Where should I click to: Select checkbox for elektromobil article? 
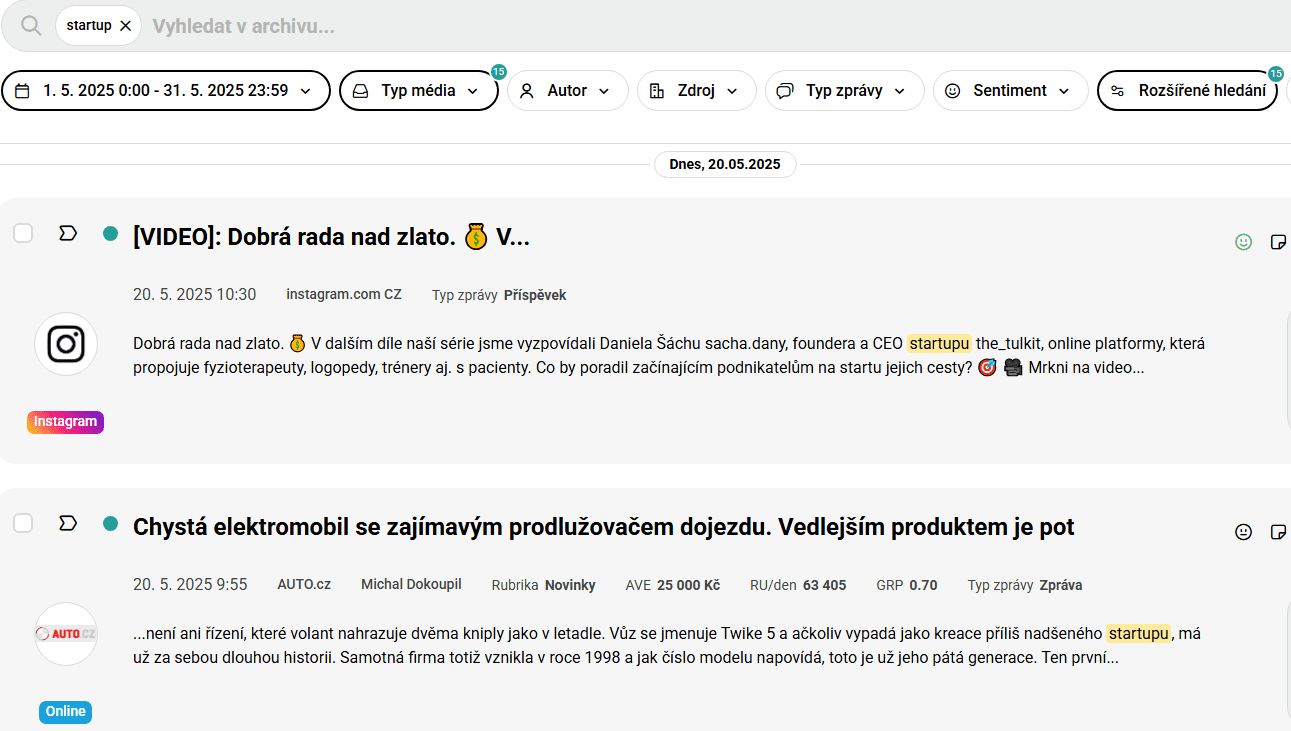[x=23, y=523]
